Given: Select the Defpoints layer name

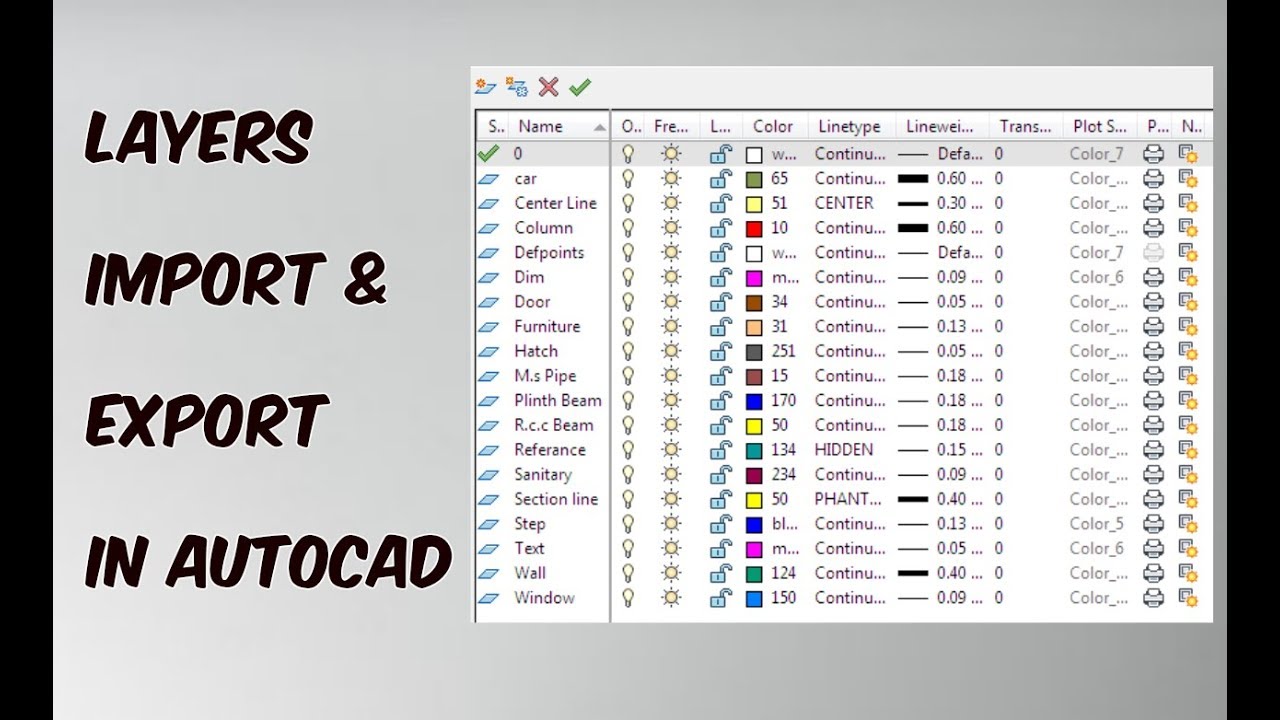Looking at the screenshot, I should coord(549,253).
